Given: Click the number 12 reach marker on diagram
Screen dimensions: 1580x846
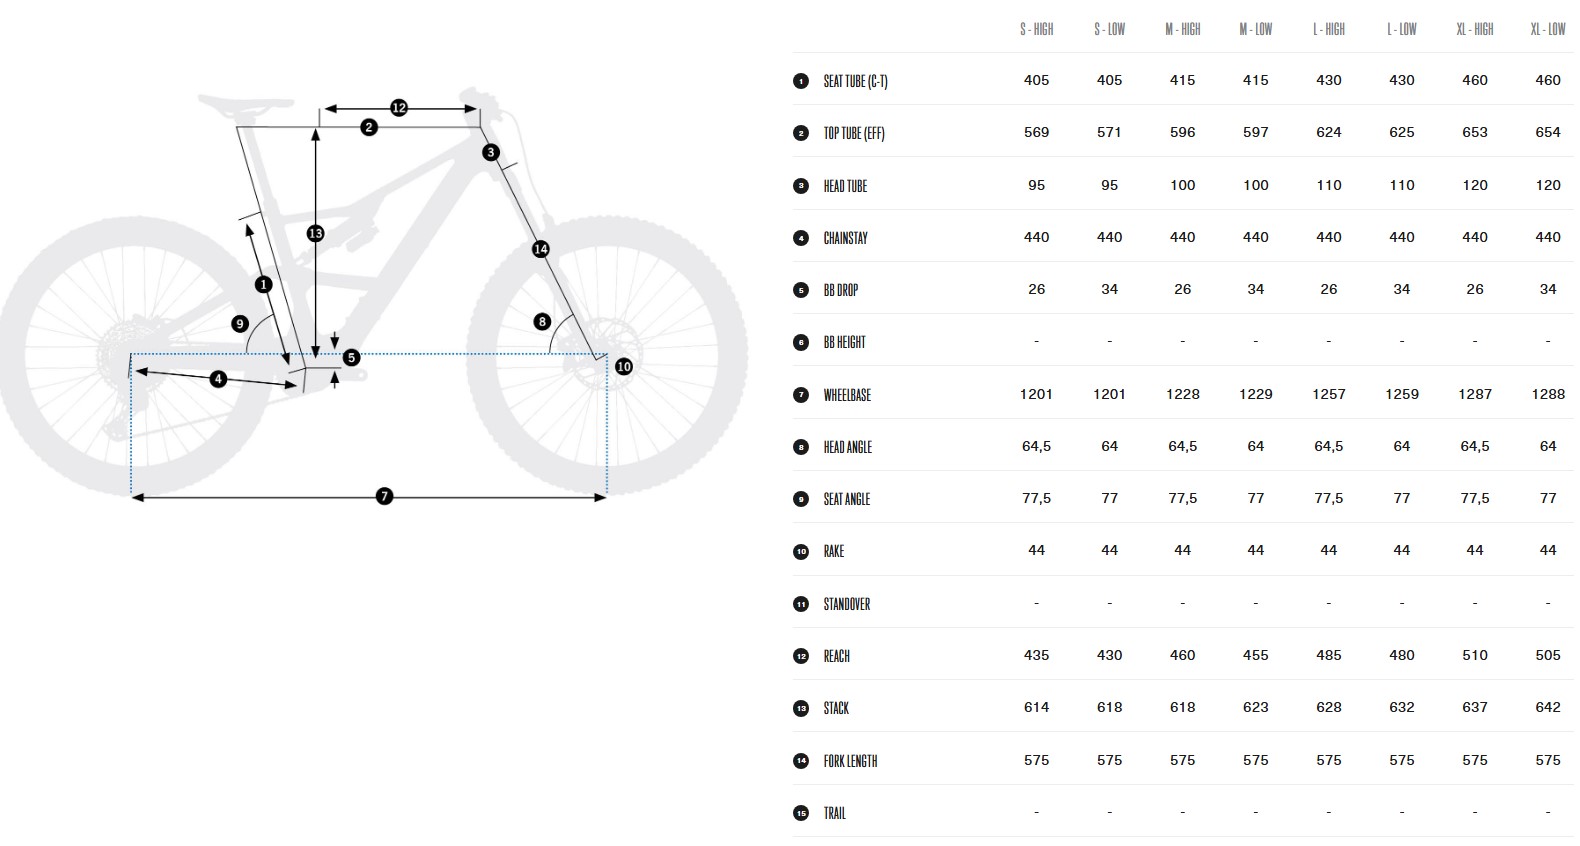Looking at the screenshot, I should (x=398, y=108).
